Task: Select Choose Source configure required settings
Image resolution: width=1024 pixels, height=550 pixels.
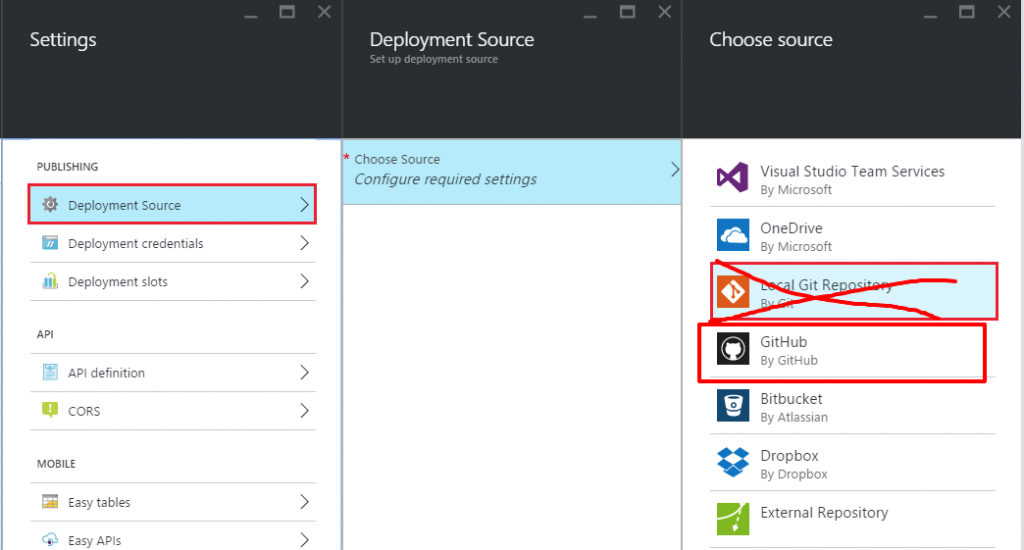Action: pyautogui.click(x=512, y=172)
